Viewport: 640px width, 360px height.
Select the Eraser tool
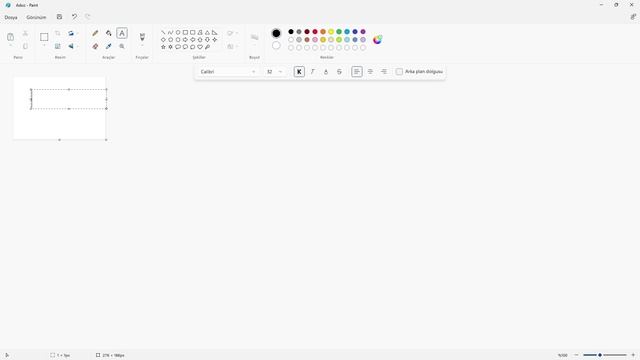(x=96, y=47)
